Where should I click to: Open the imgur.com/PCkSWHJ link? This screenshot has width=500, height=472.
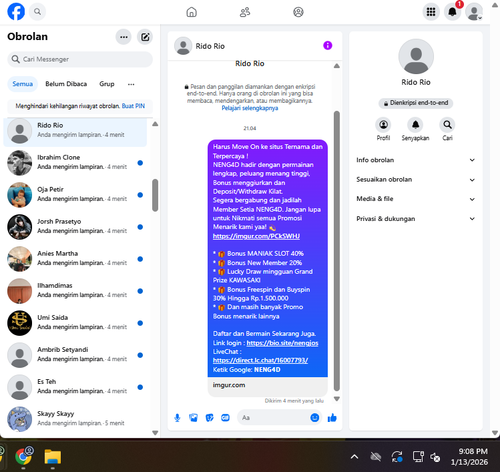[x=256, y=236]
